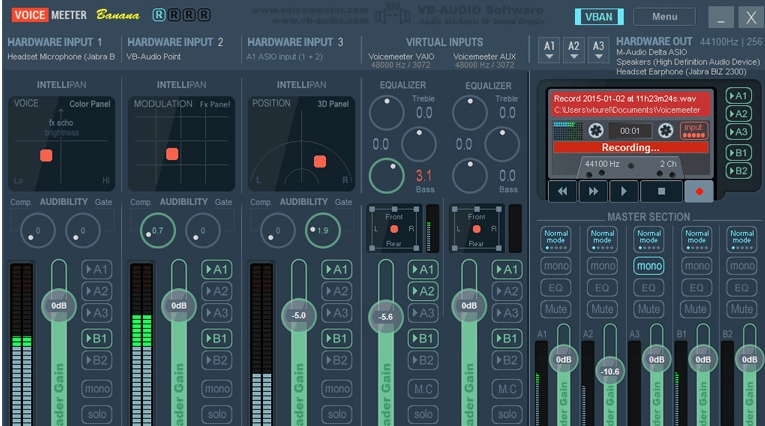Image resolution: width=765 pixels, height=426 pixels.
Task: Click the highlighted mono button in Master Section
Action: pyautogui.click(x=648, y=266)
